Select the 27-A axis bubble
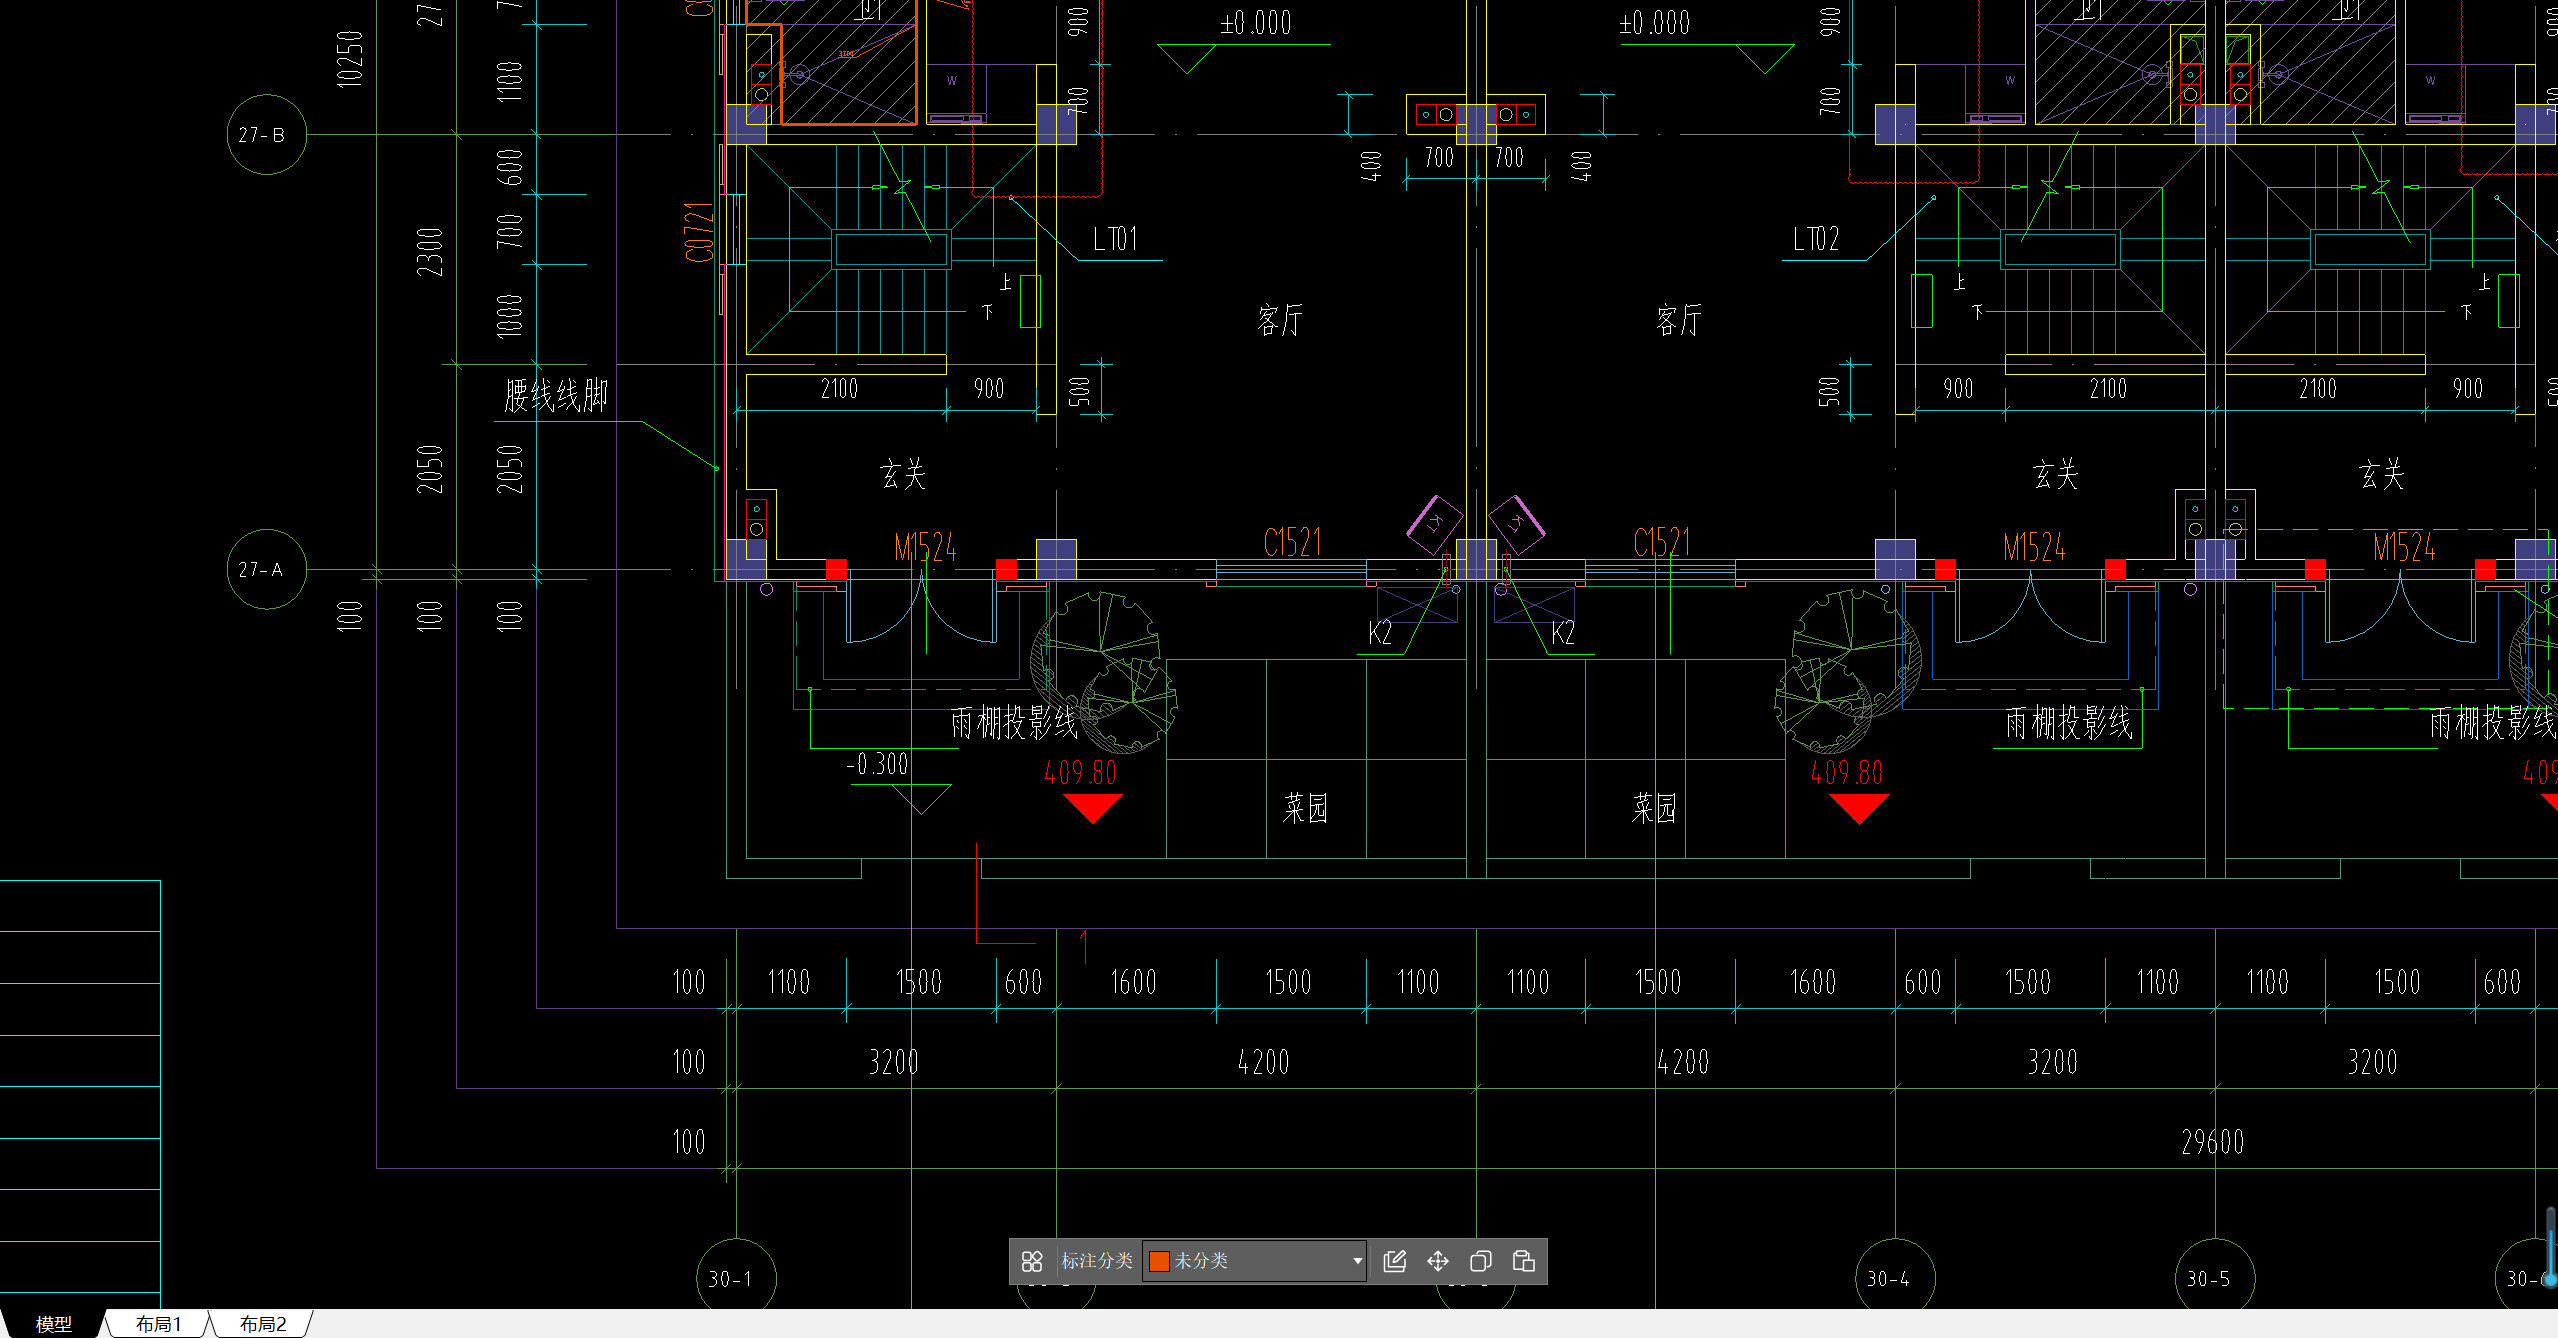Screen dimensions: 2558x1338 [266, 569]
